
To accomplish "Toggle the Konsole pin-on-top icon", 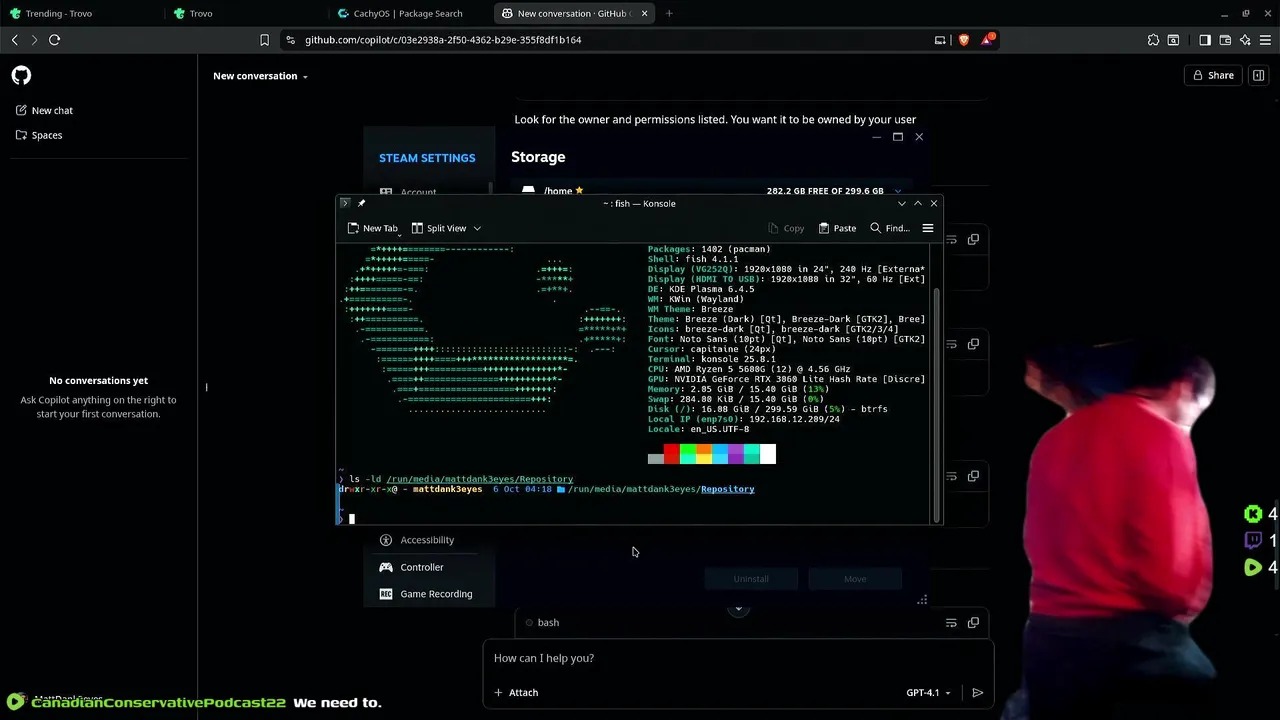I will point(361,203).
